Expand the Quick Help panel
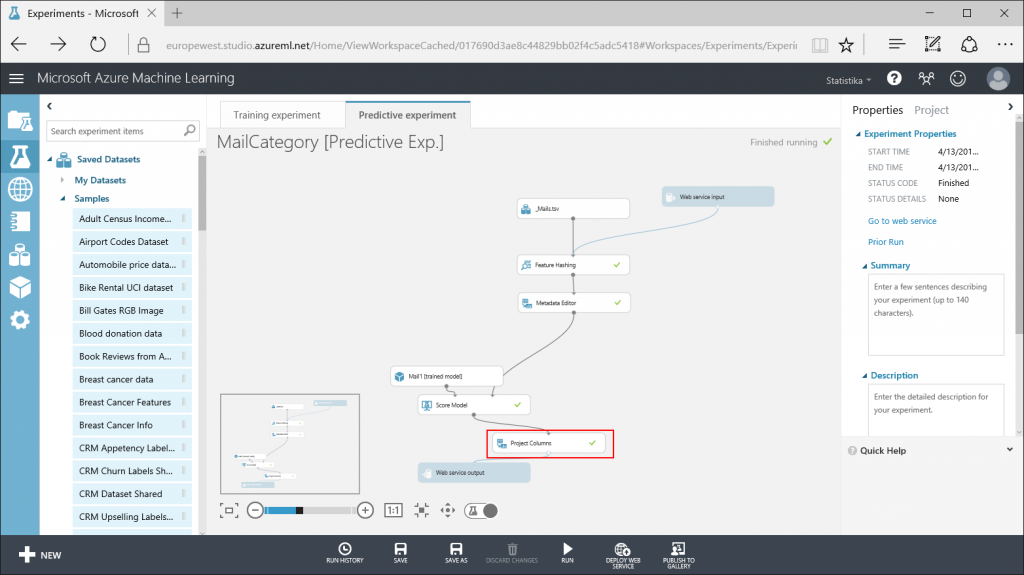1024x575 pixels. coord(1010,450)
